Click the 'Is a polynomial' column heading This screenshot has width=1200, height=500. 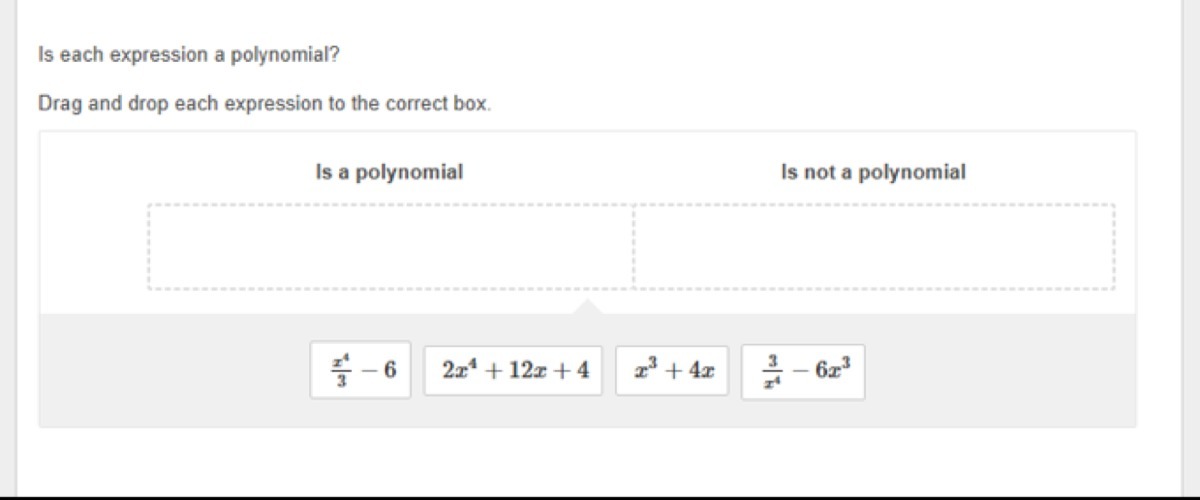389,172
